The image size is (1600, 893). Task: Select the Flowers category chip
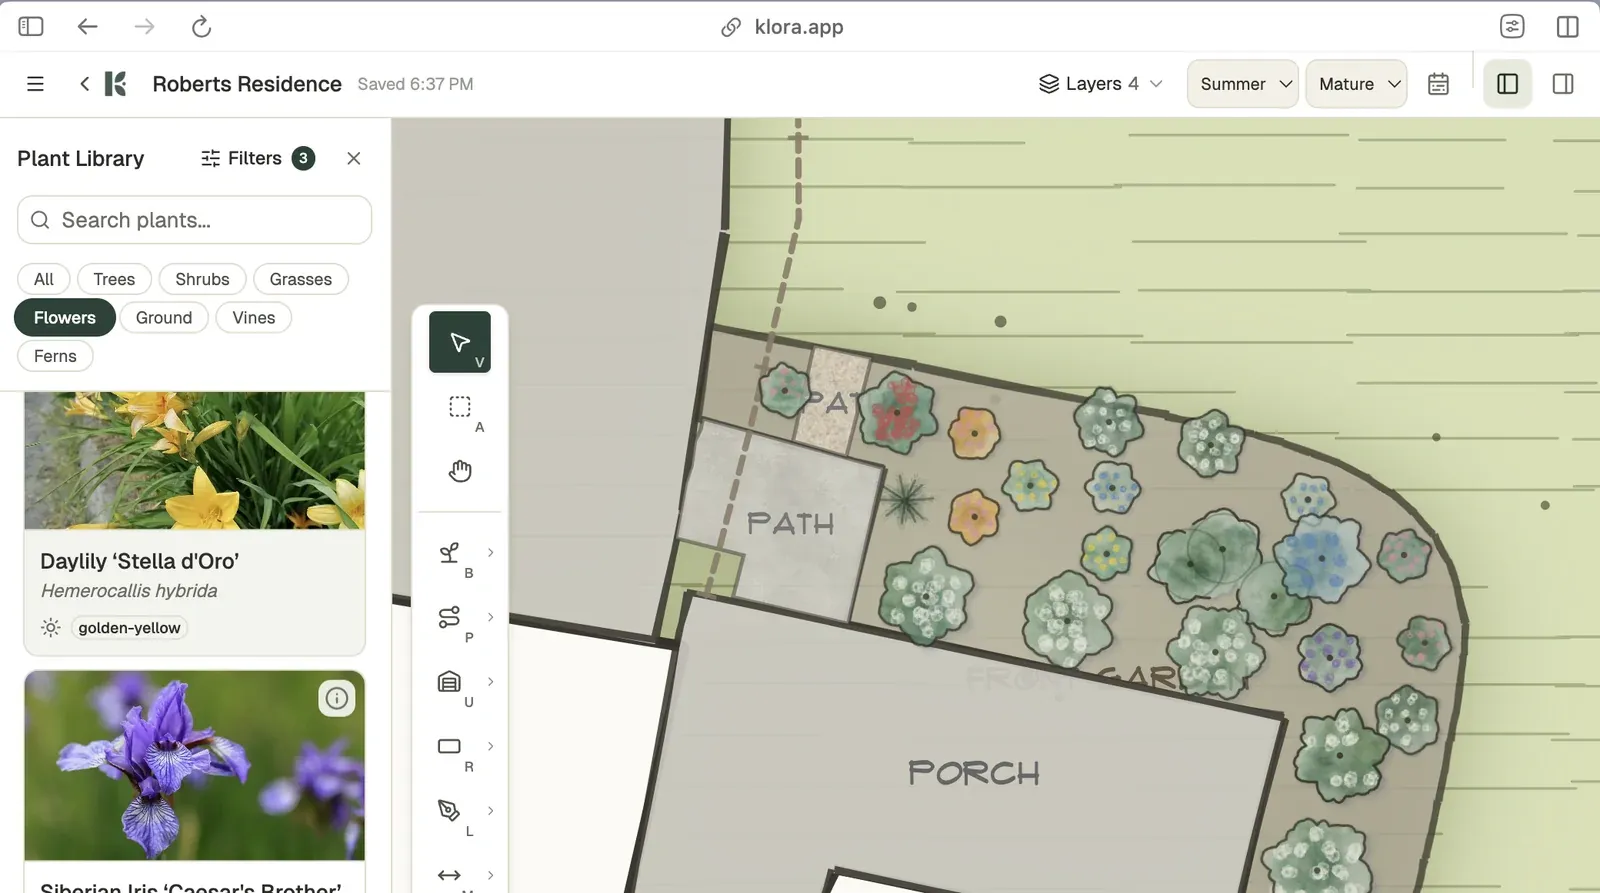point(65,318)
